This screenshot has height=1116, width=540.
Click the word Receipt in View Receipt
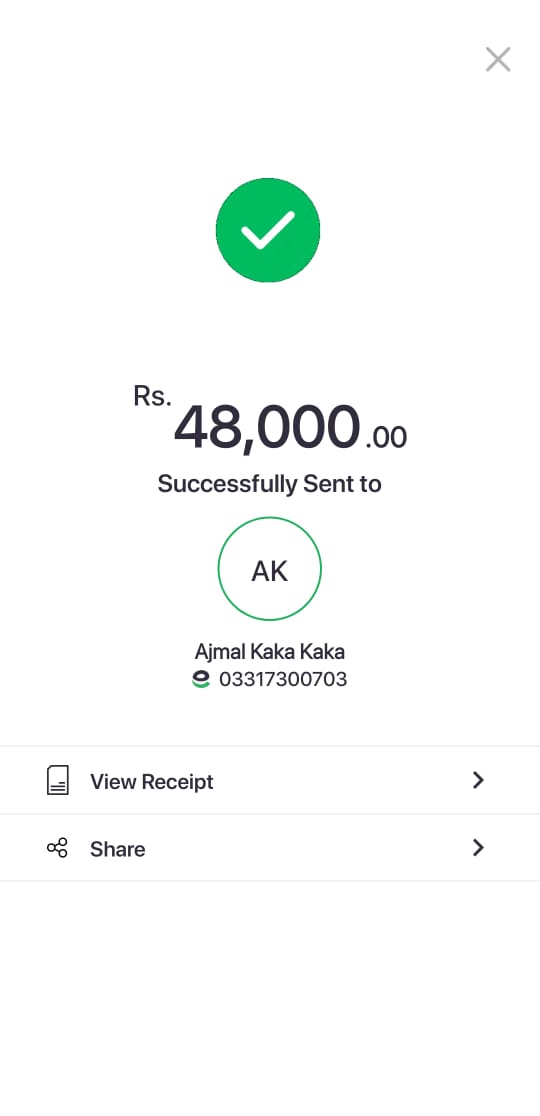[x=177, y=782]
